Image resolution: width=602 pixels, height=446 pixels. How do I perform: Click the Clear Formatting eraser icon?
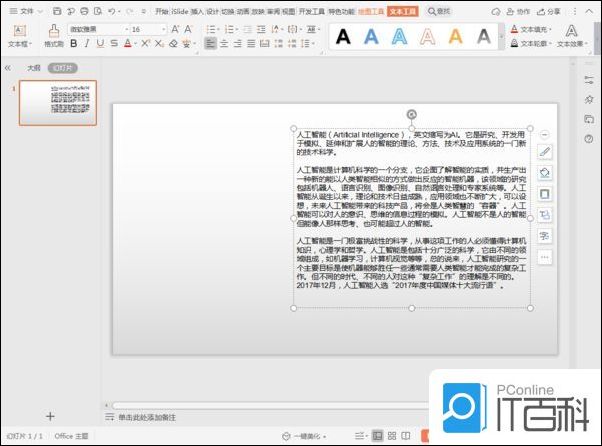(173, 44)
